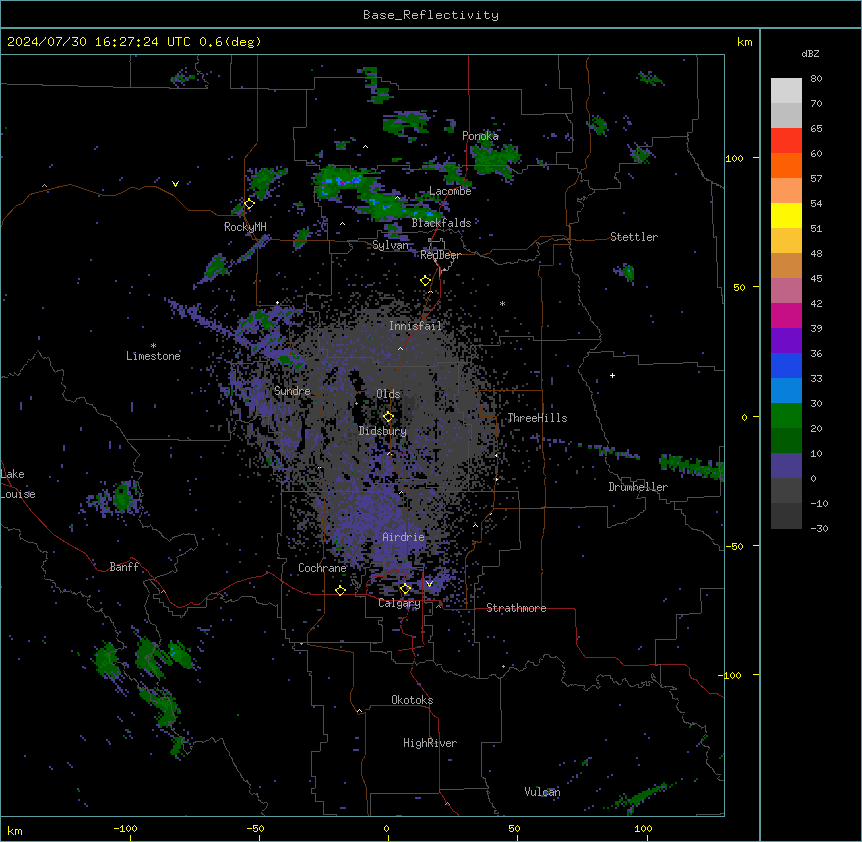Click the dBZ legend heading
This screenshot has width=862, height=842.
[x=810, y=53]
